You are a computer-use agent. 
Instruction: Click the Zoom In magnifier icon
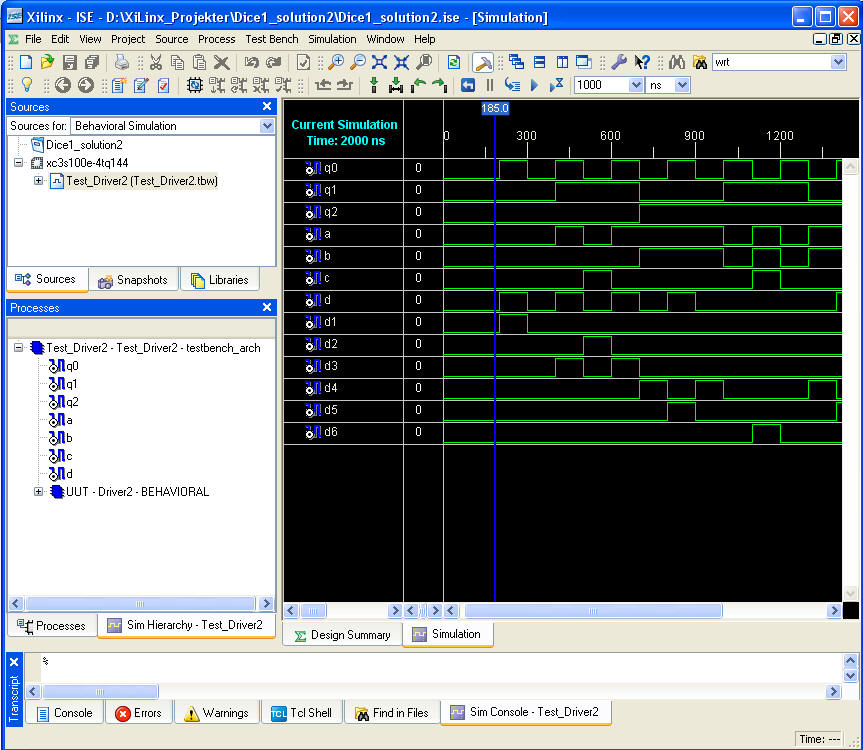click(x=335, y=62)
